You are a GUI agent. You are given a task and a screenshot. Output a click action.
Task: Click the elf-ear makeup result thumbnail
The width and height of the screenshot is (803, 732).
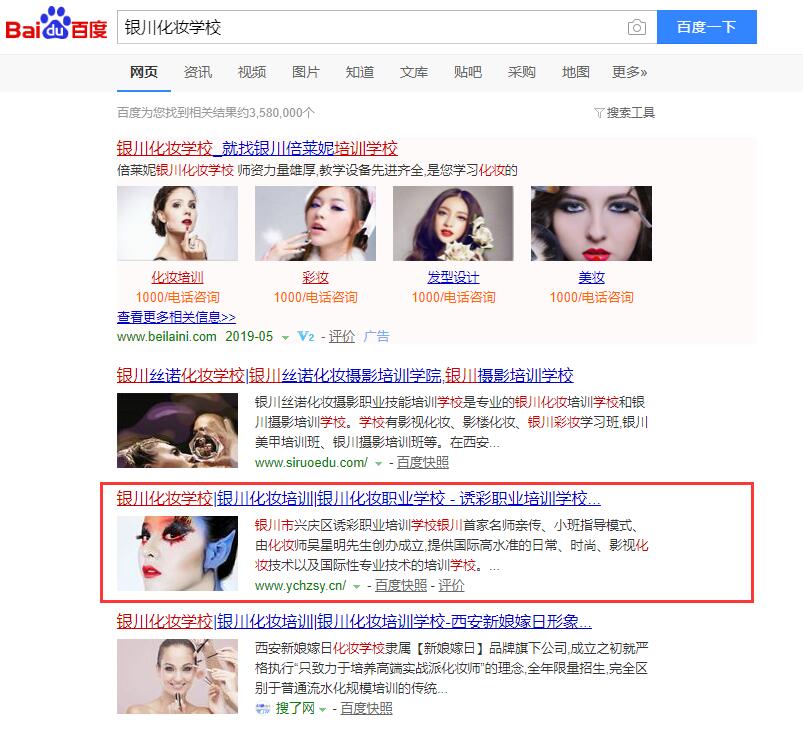tap(177, 553)
